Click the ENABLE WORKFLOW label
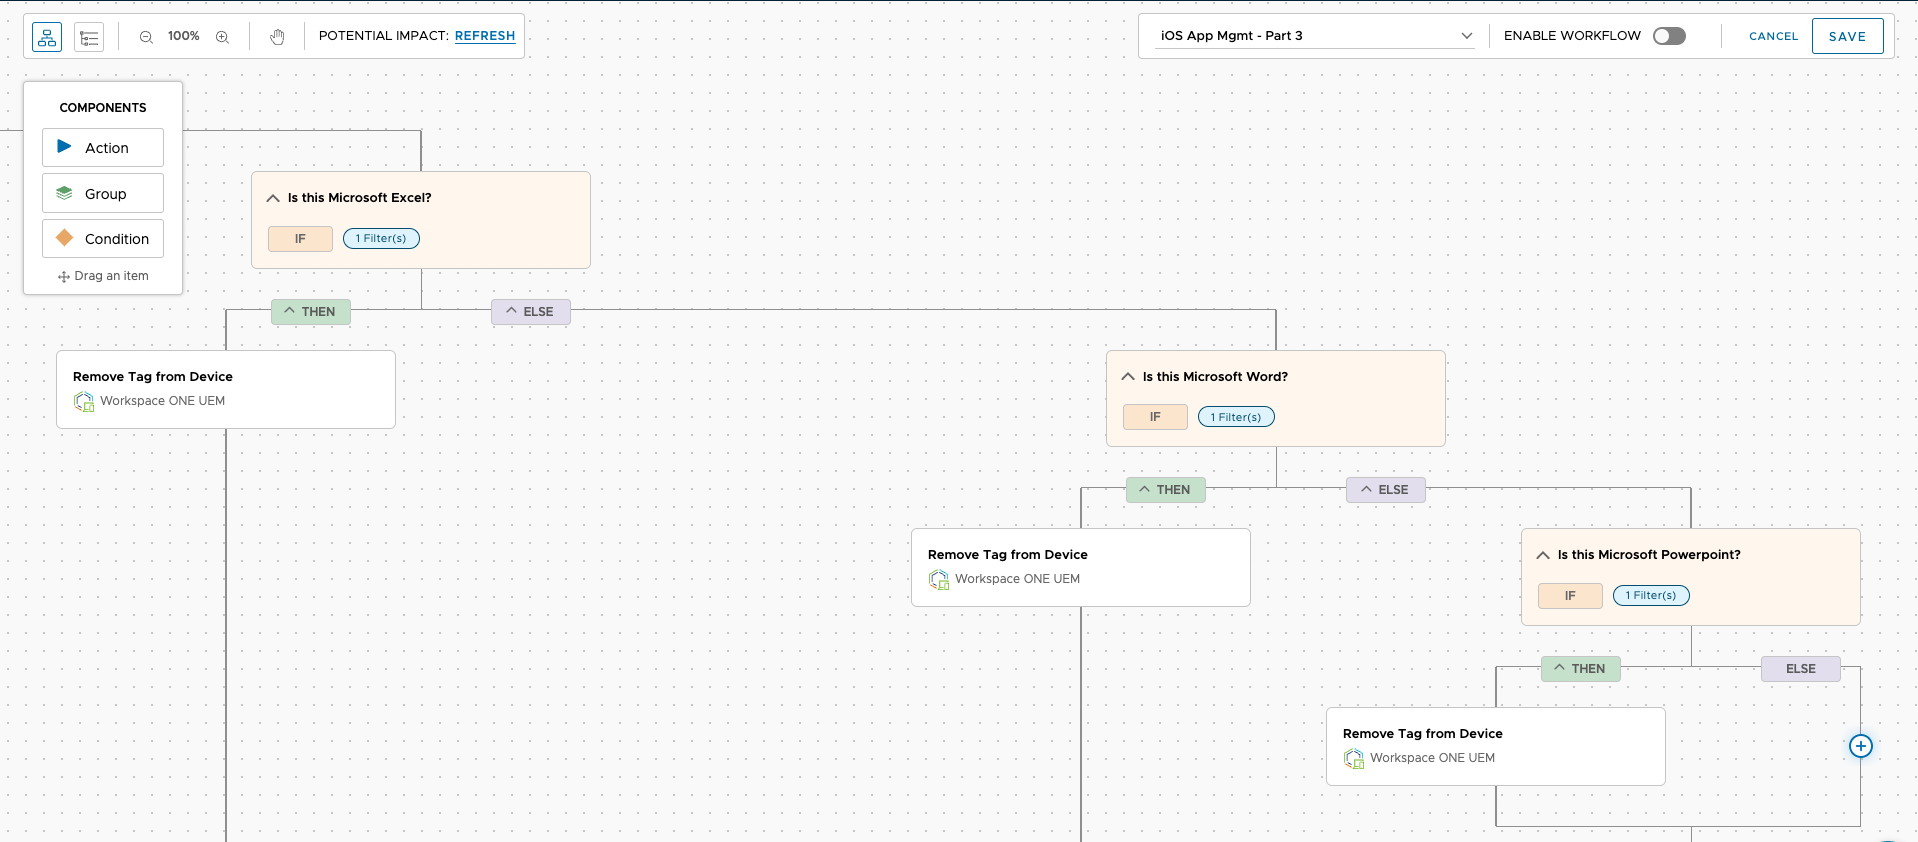The height and width of the screenshot is (842, 1918). [1572, 36]
